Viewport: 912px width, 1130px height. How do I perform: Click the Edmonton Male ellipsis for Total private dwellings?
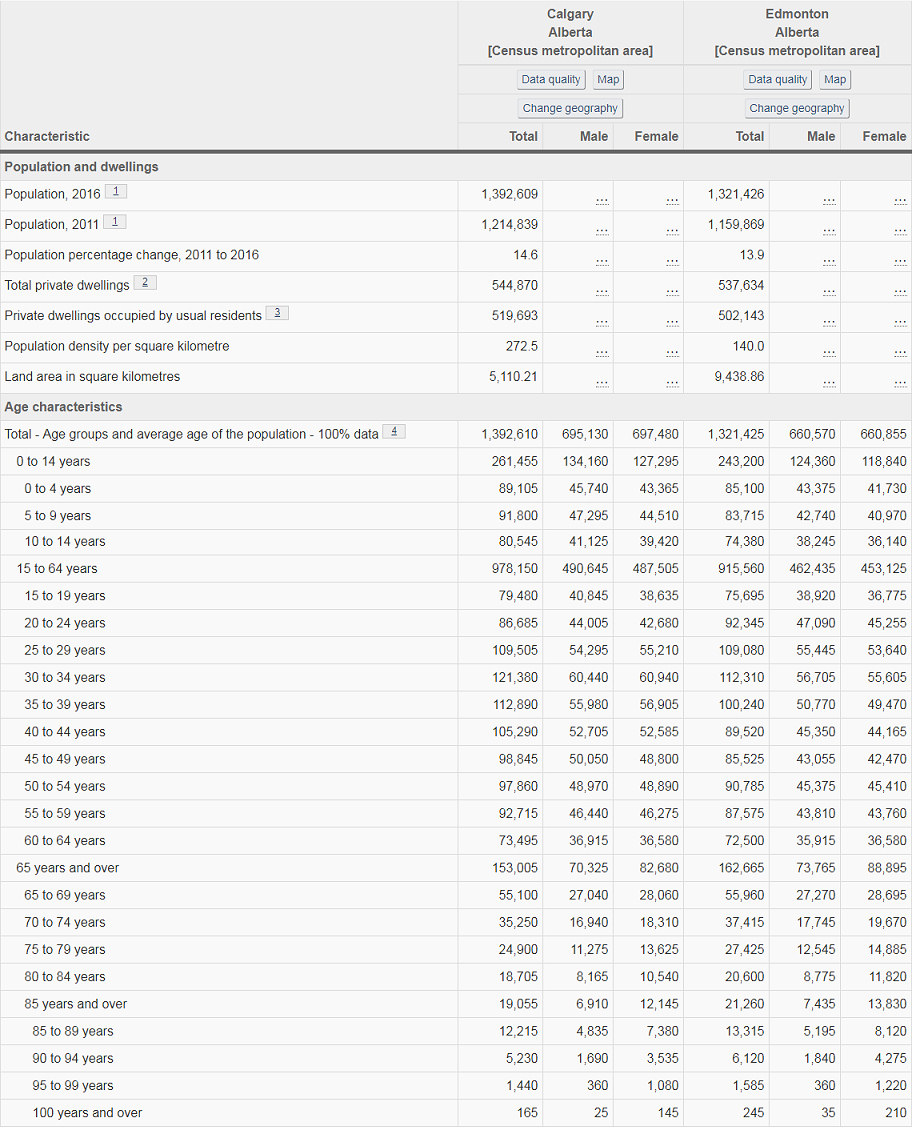point(829,292)
